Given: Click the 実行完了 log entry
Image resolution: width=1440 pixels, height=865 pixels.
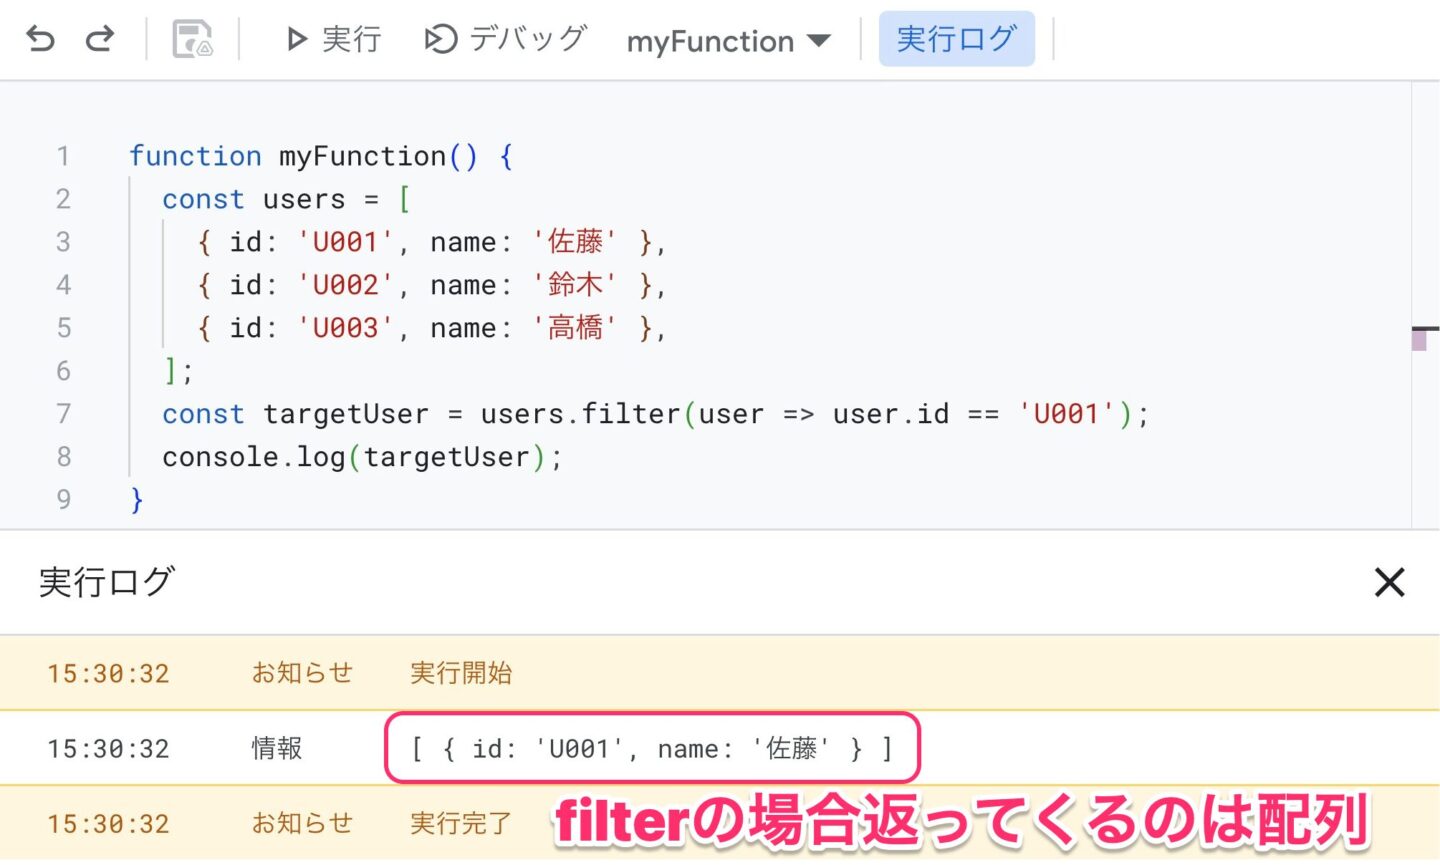Looking at the screenshot, I should pyautogui.click(x=460, y=823).
